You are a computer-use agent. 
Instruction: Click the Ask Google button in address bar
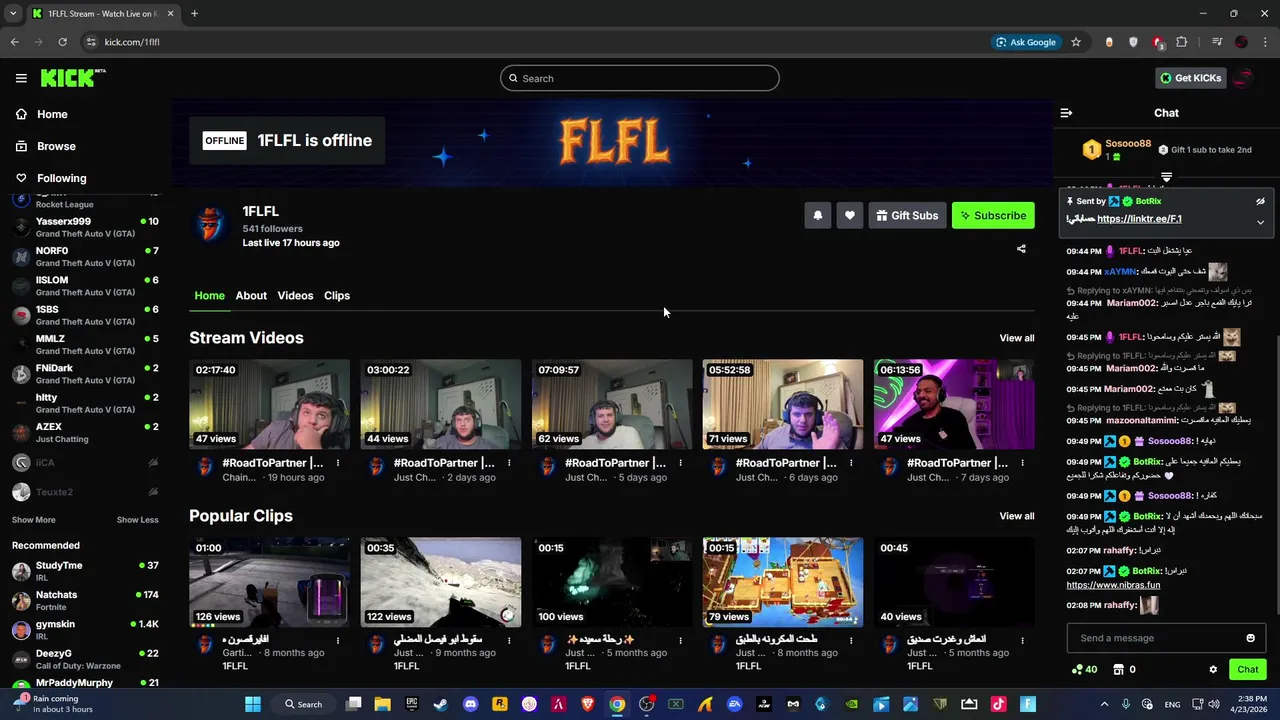pyautogui.click(x=1026, y=42)
